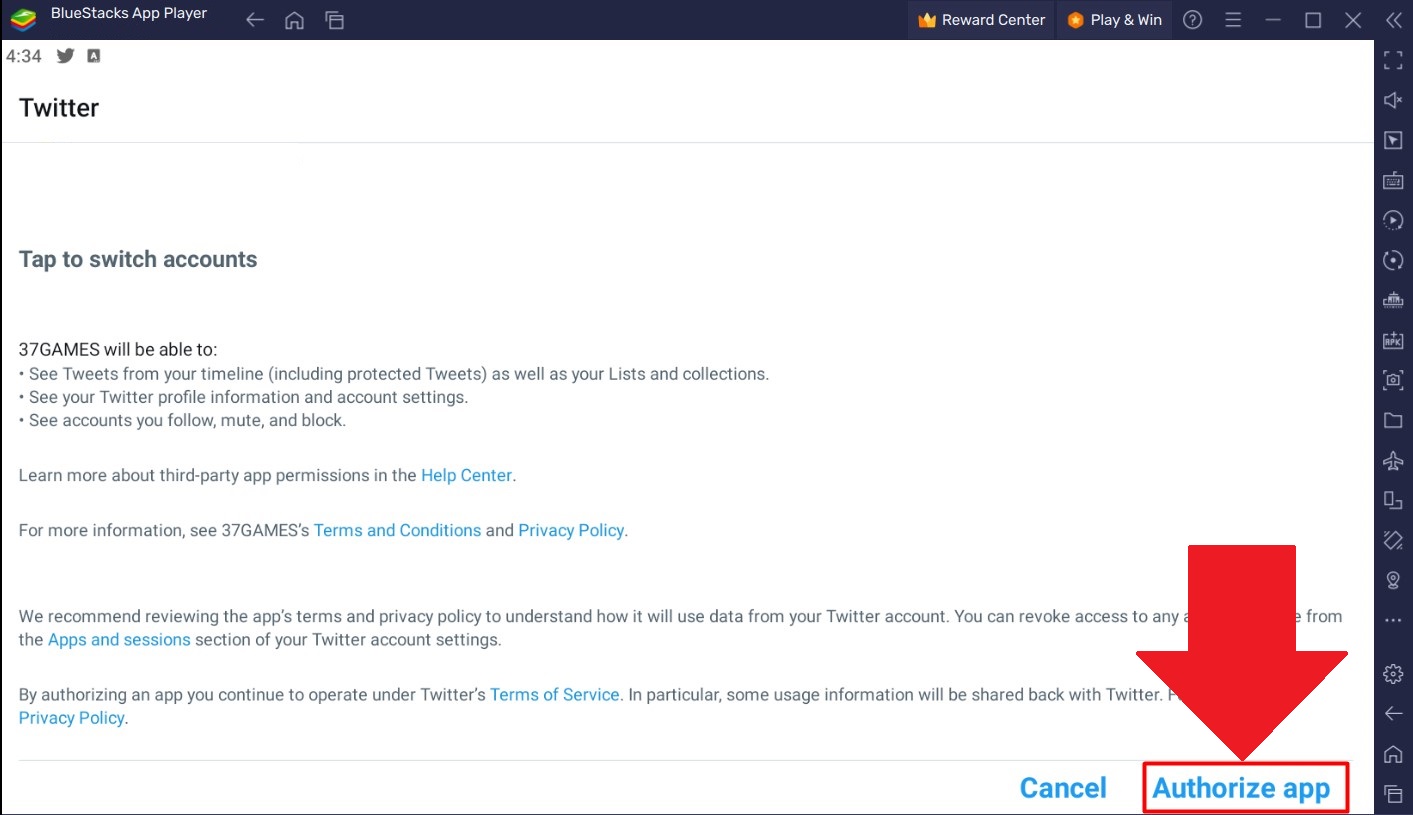1413x815 pixels.
Task: Toggle airplane mode in sidebar
Action: 1393,460
